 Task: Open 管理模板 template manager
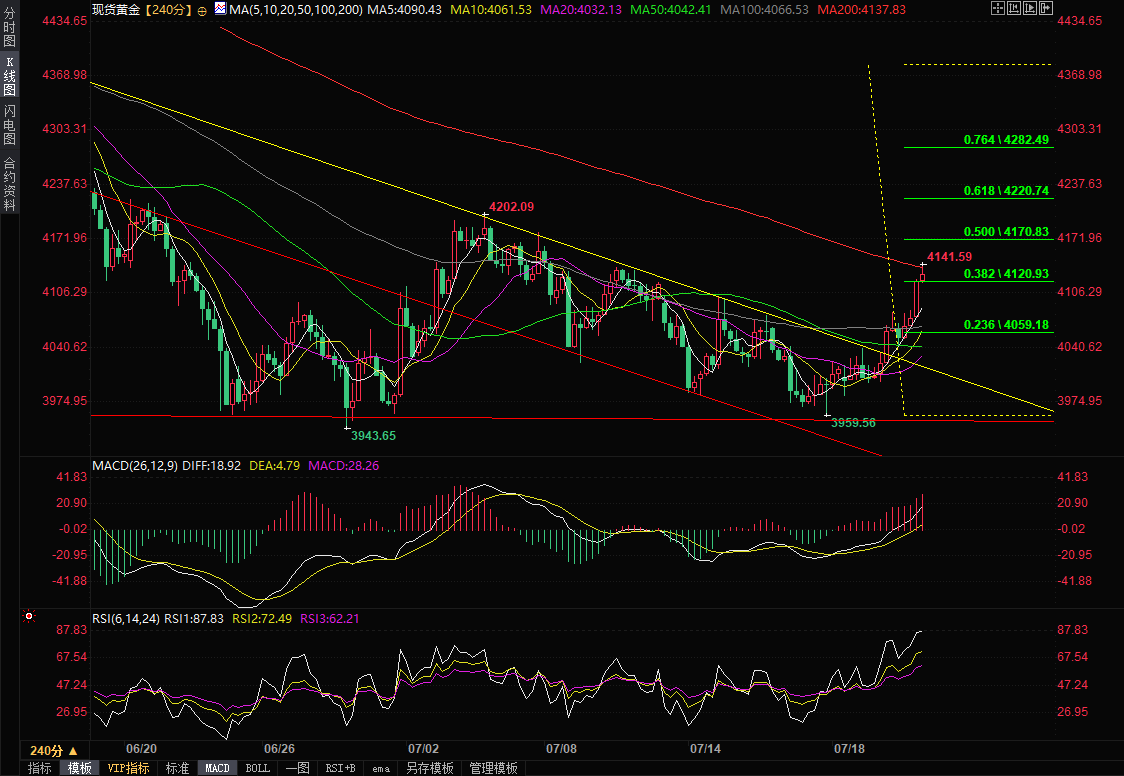[x=493, y=768]
